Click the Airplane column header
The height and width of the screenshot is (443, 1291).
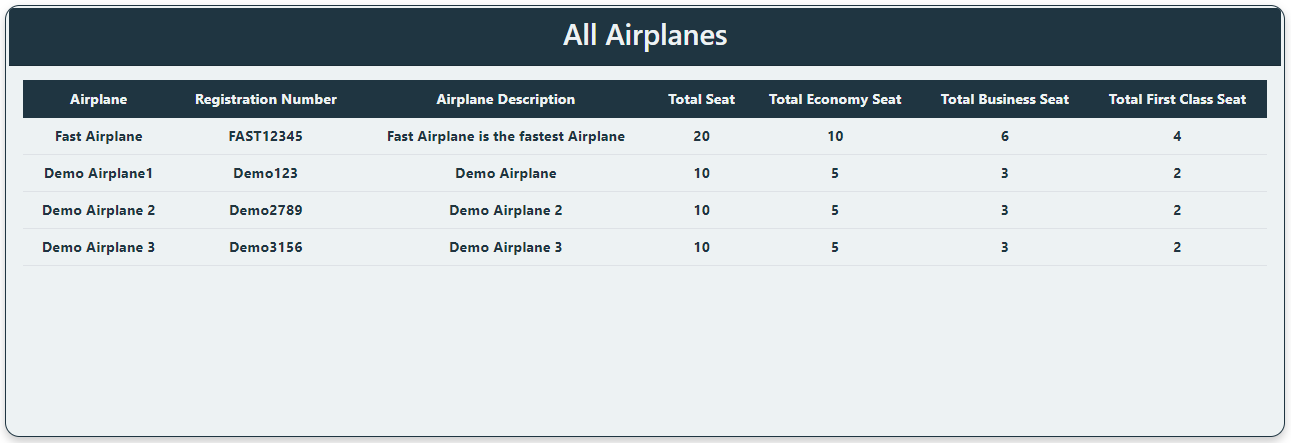coord(99,99)
